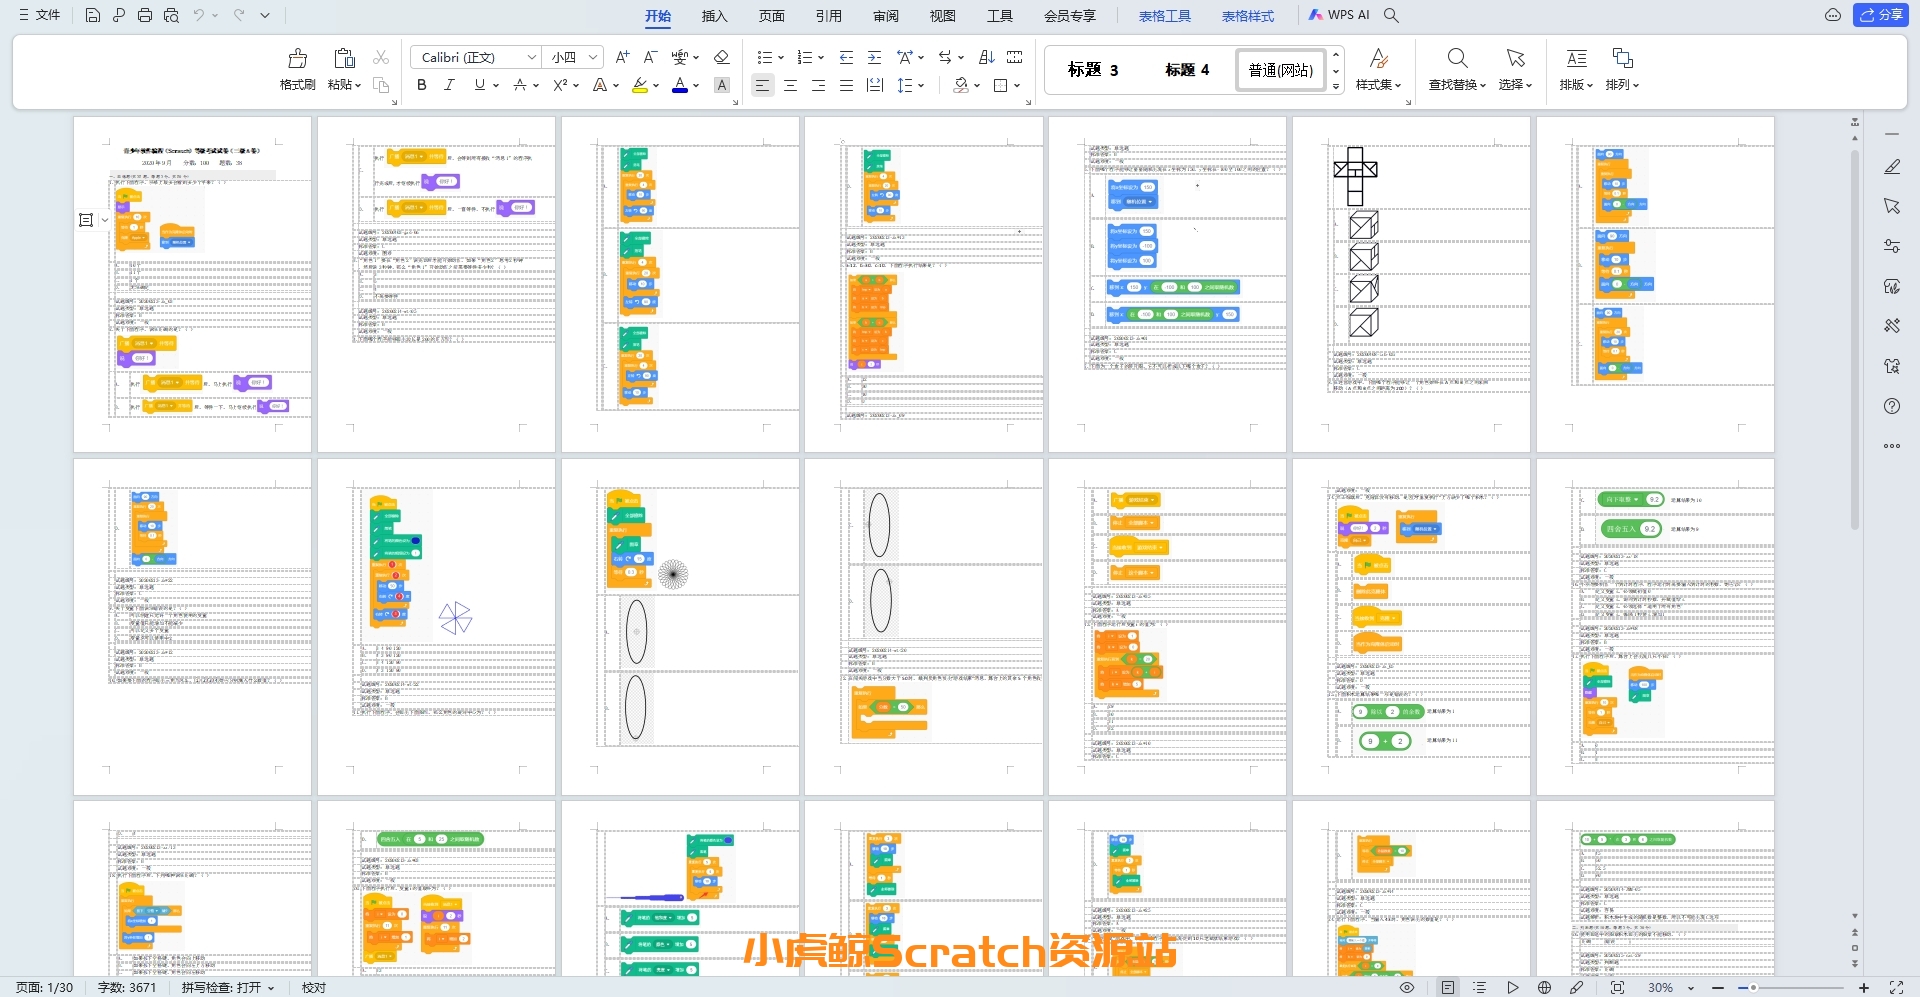Click 校对 proofreading in status bar
The image size is (1920, 997).
(314, 987)
